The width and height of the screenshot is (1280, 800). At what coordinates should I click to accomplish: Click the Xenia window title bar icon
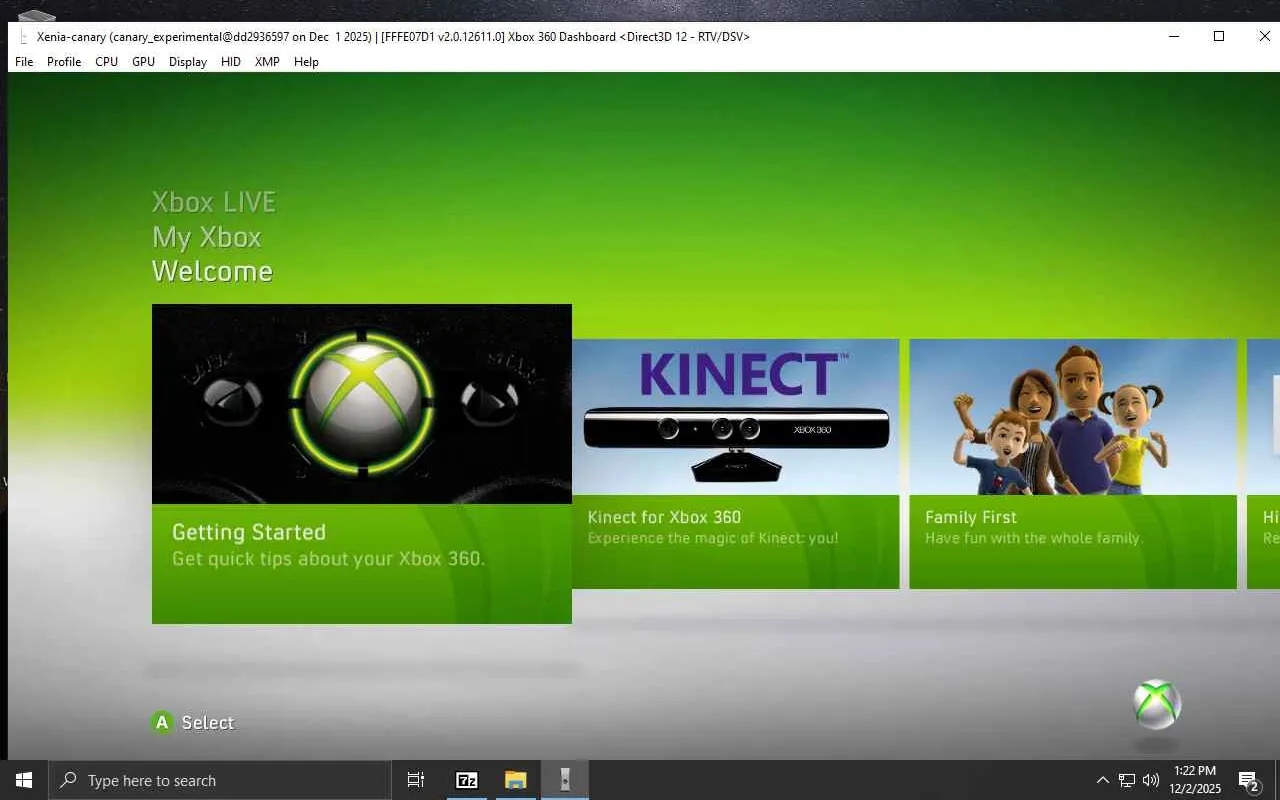[x=23, y=37]
